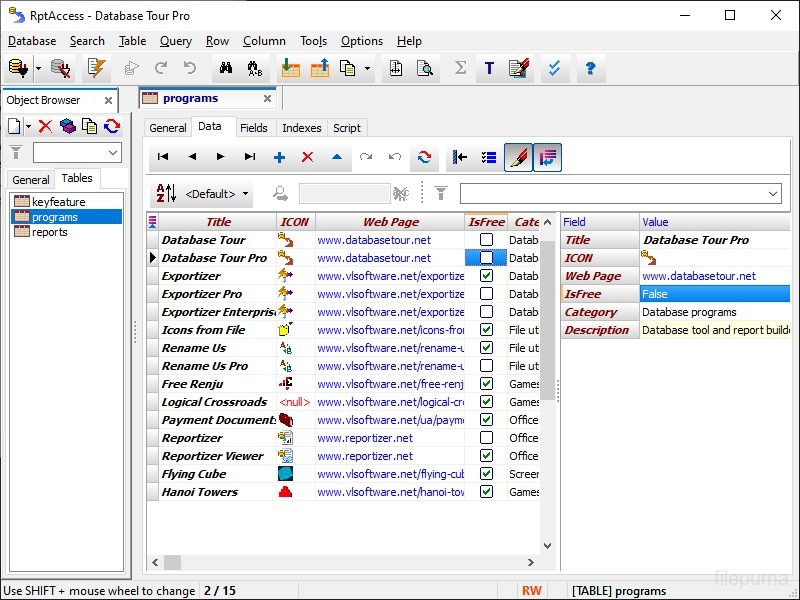Open the Query menu

pyautogui.click(x=176, y=41)
